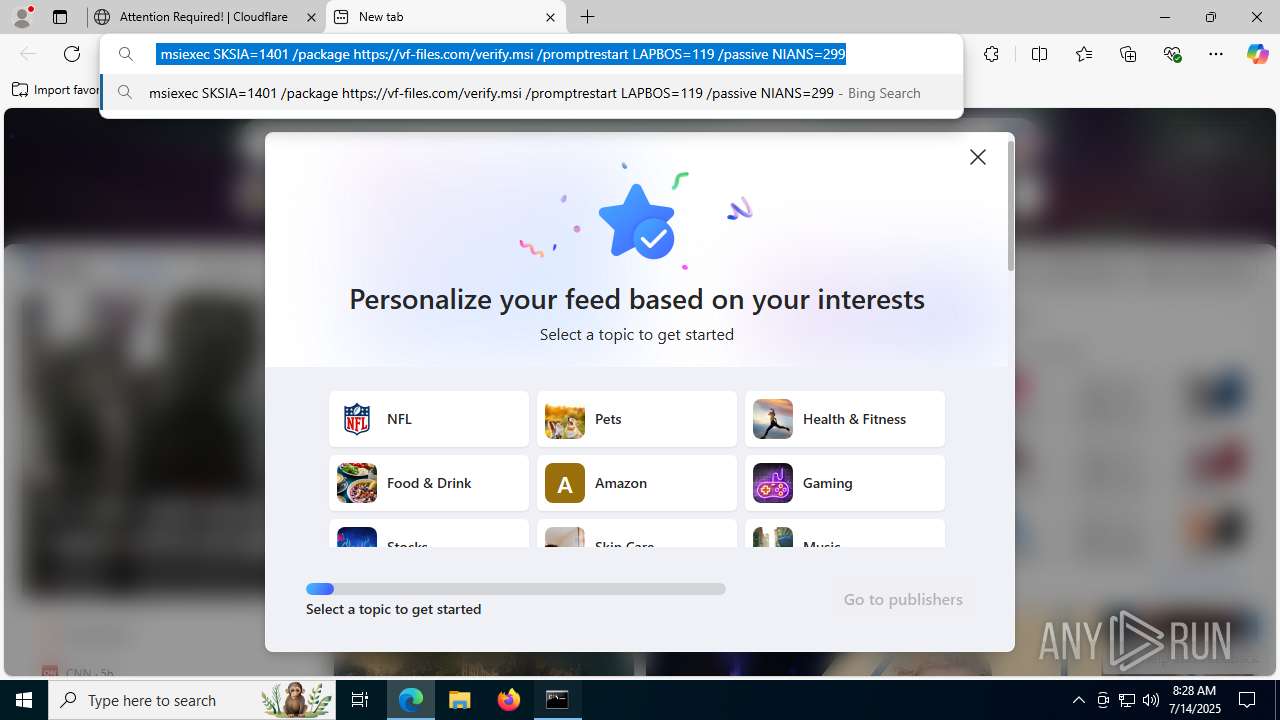Open the browser profile icon
This screenshot has height=720, width=1280.
(22, 17)
